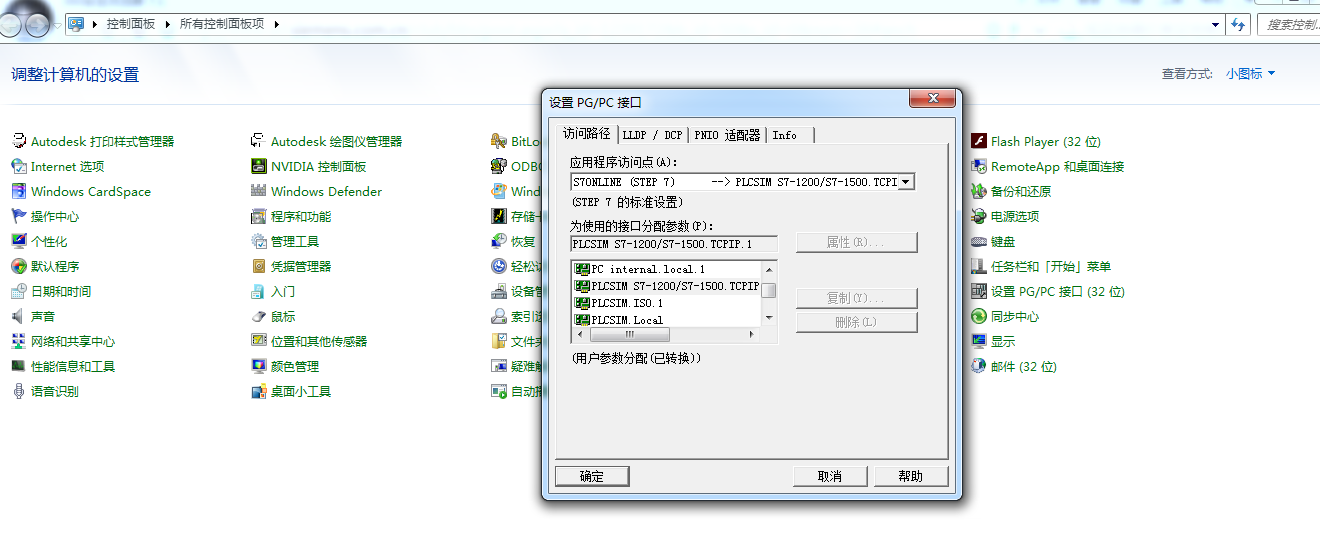Click 控制面板 breadcrumb item

(x=131, y=24)
